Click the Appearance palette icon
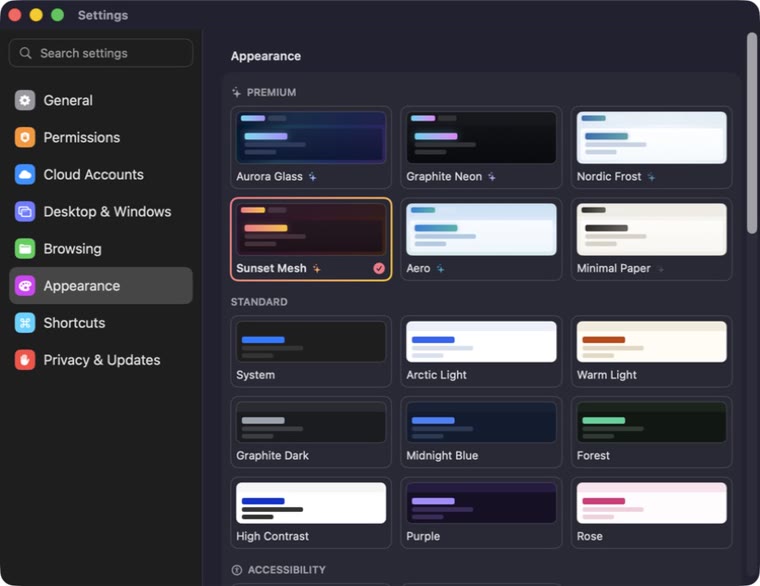Image resolution: width=760 pixels, height=586 pixels. (x=25, y=285)
